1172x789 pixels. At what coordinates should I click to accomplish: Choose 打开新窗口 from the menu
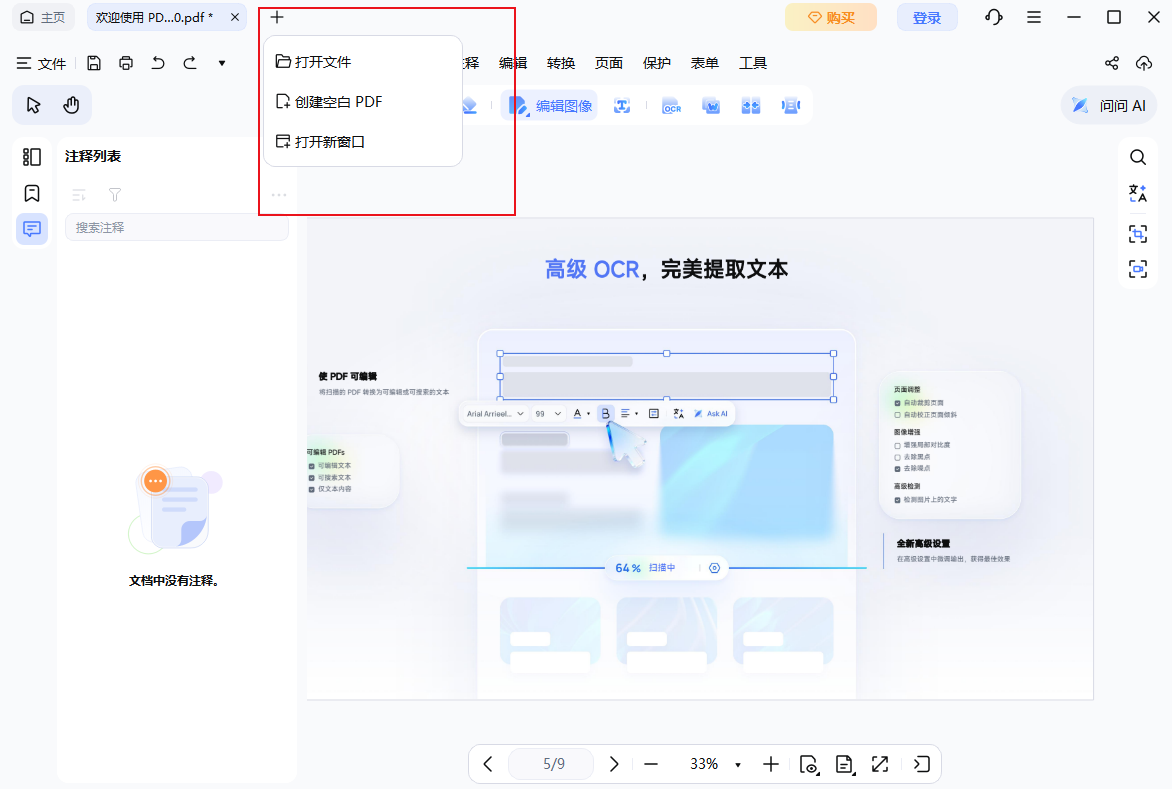(x=363, y=141)
